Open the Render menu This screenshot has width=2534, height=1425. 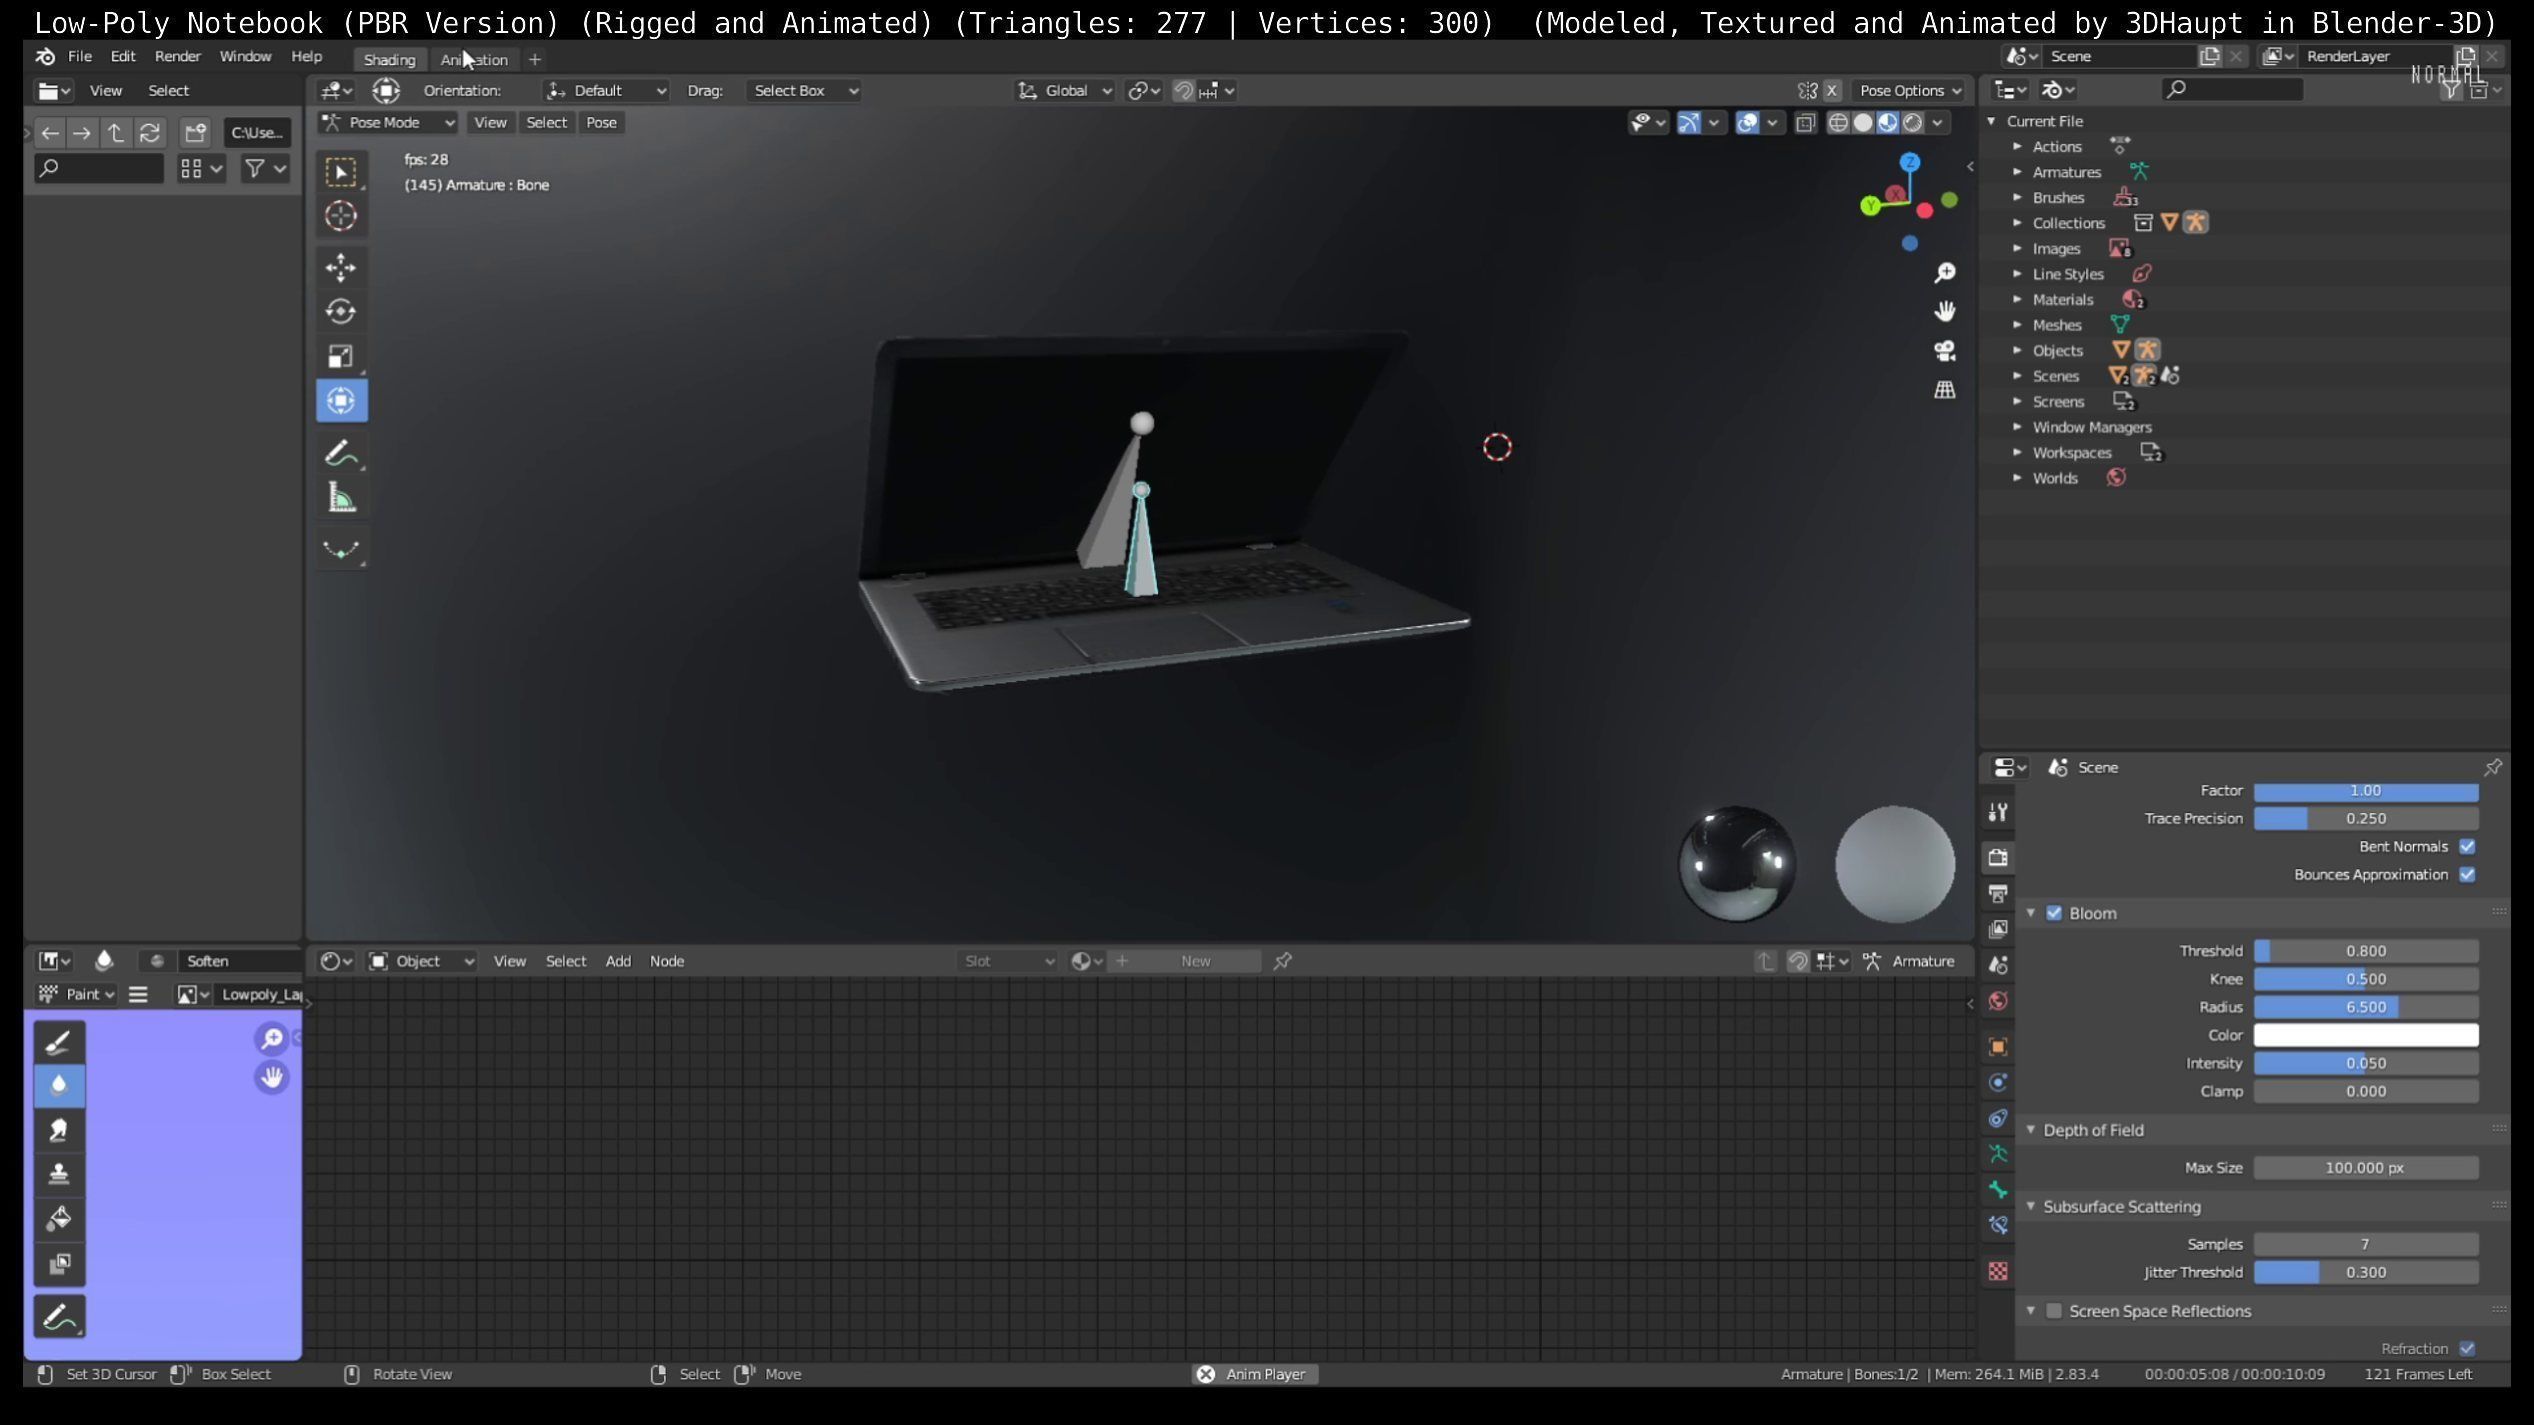(177, 57)
